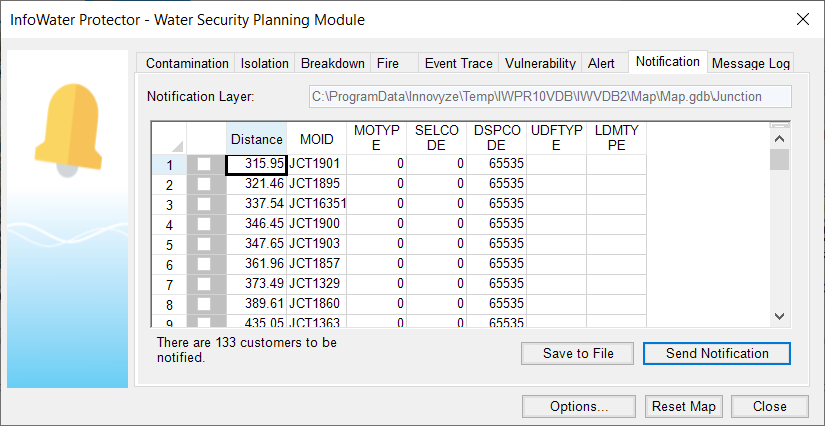Click the distance cell 321.46
This screenshot has height=426, width=825.
[x=257, y=184]
